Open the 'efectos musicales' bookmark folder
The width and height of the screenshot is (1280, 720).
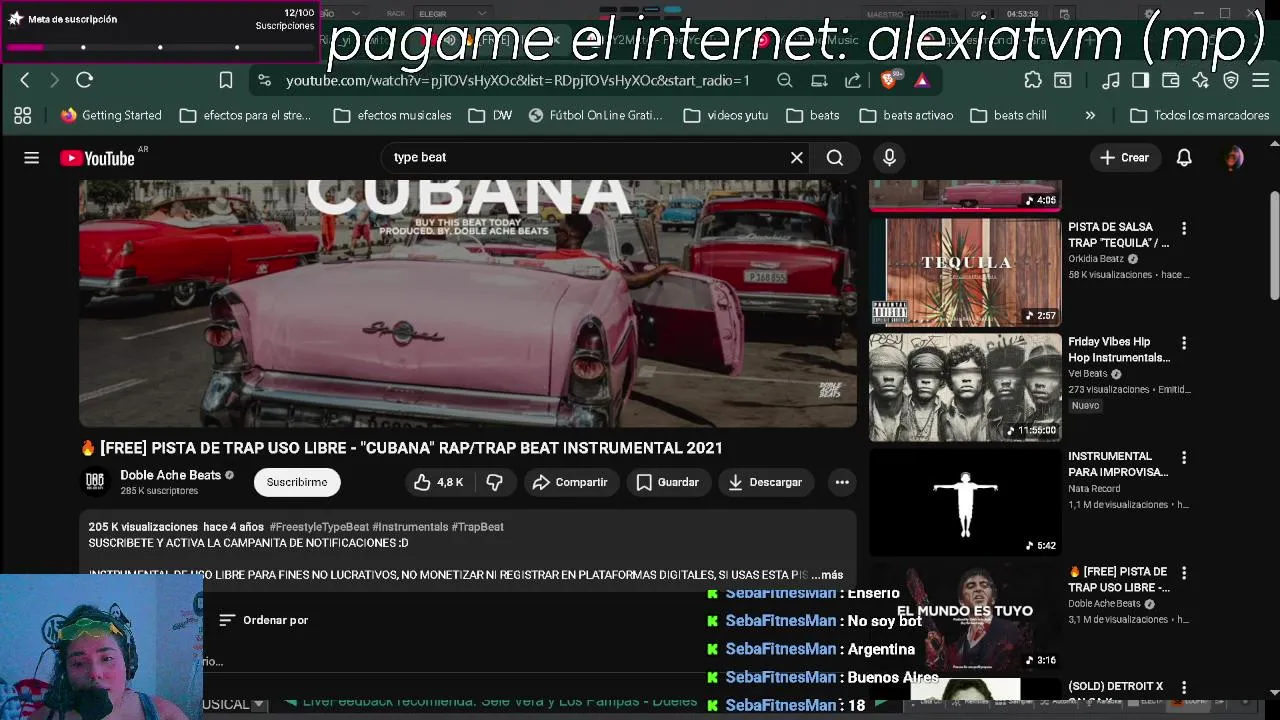click(393, 115)
